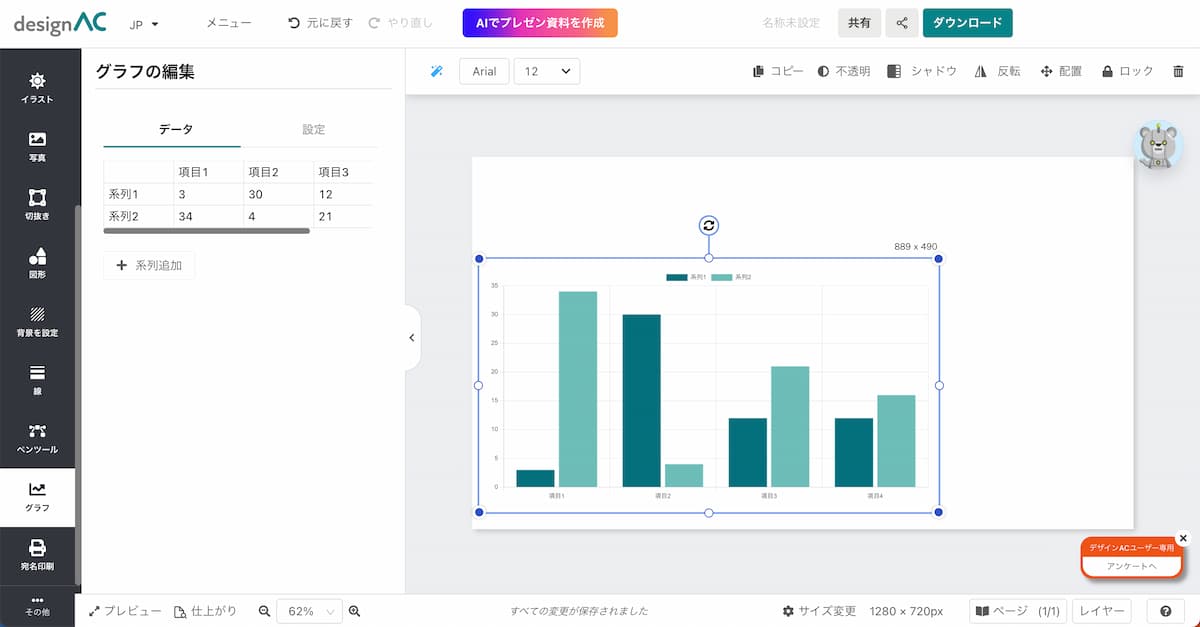Collapse the left editing panel

point(412,338)
